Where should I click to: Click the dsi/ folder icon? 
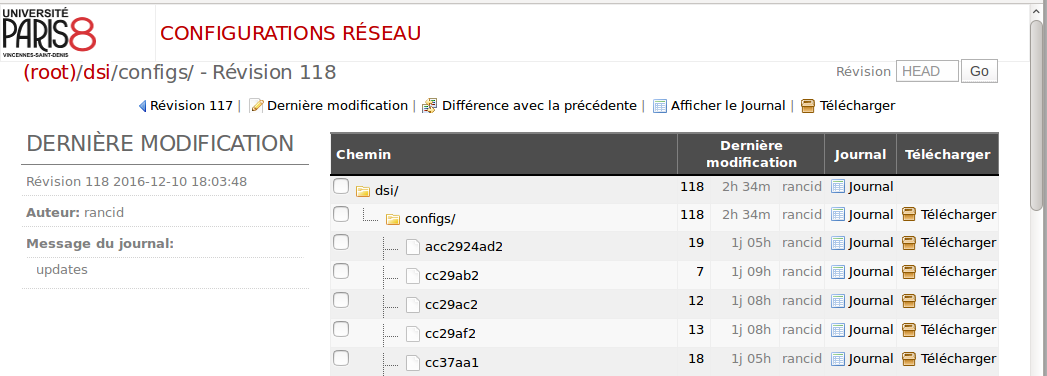click(363, 191)
